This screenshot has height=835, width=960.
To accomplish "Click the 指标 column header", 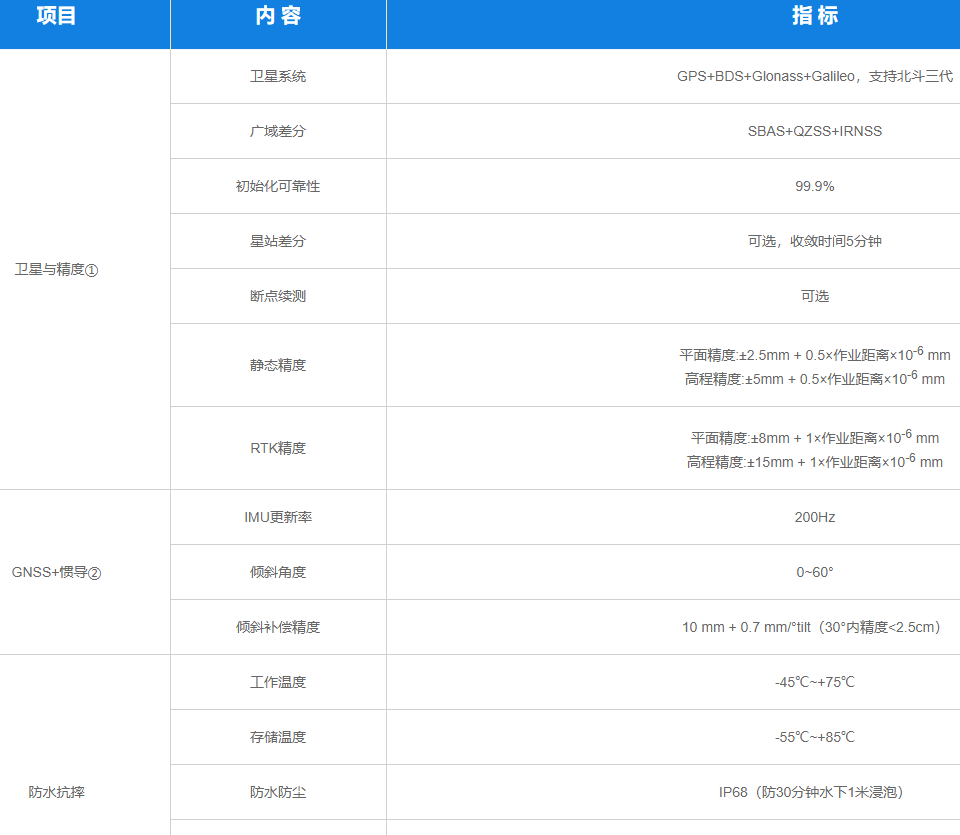I will tap(814, 16).
